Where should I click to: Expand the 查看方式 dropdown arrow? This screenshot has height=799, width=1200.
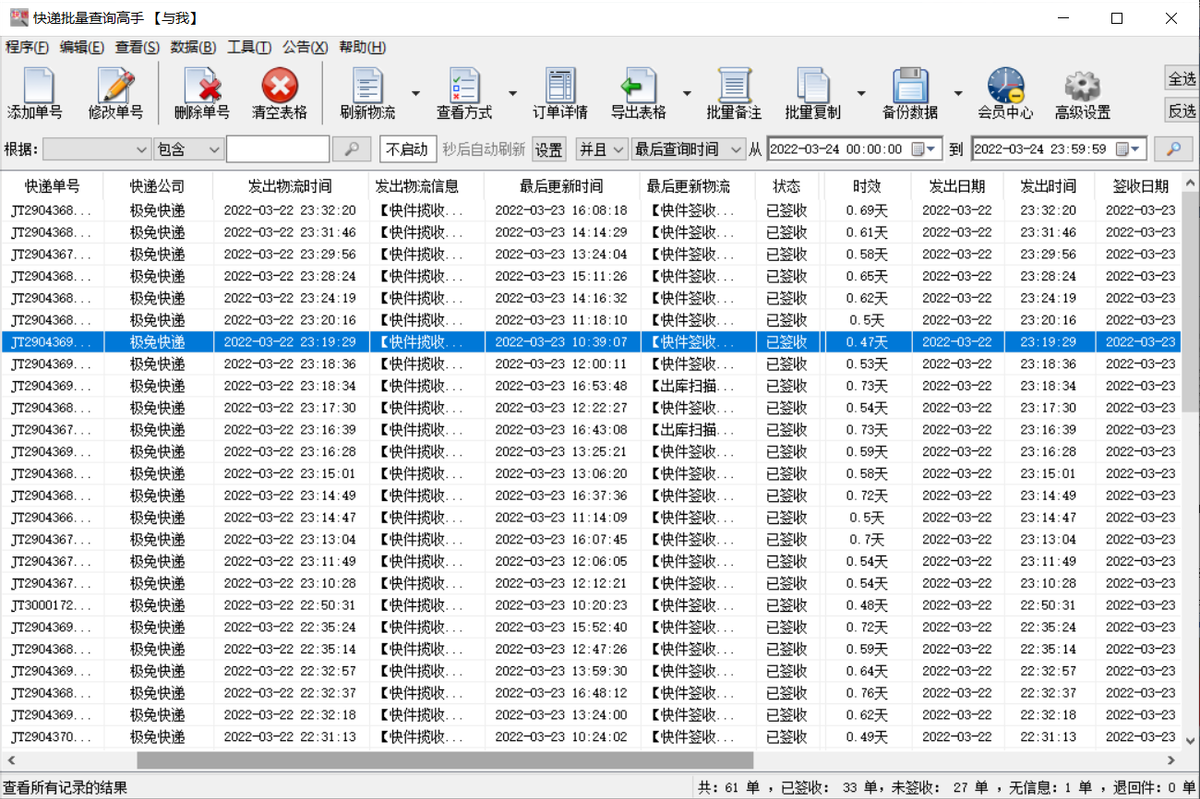tap(512, 92)
